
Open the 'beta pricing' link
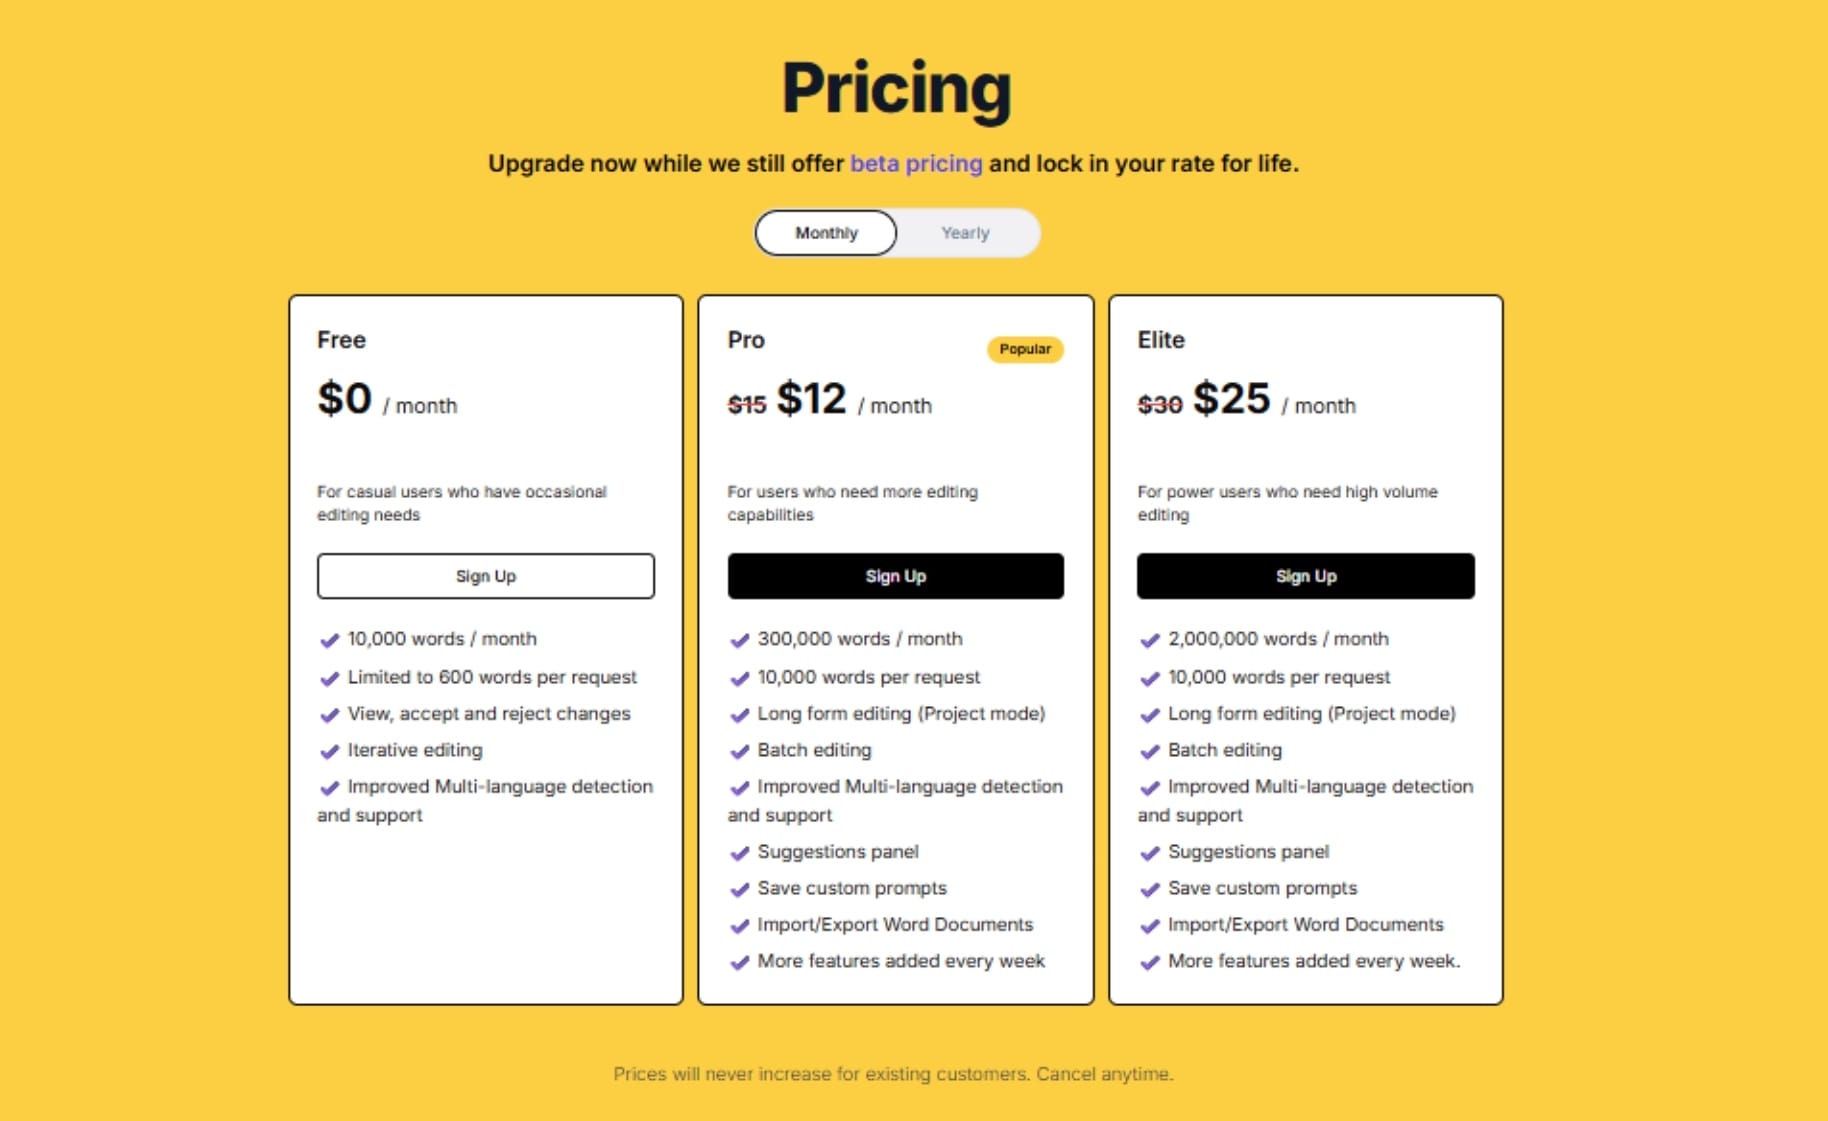915,163
